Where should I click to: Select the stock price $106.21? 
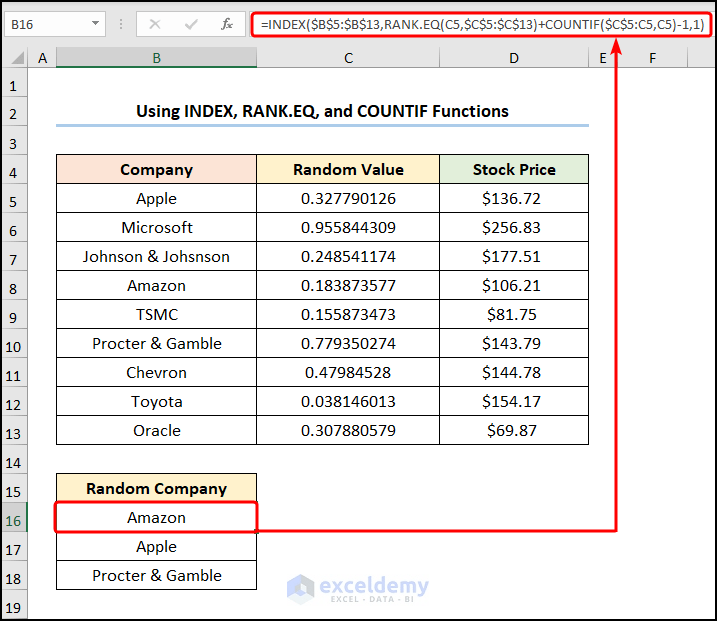point(514,285)
